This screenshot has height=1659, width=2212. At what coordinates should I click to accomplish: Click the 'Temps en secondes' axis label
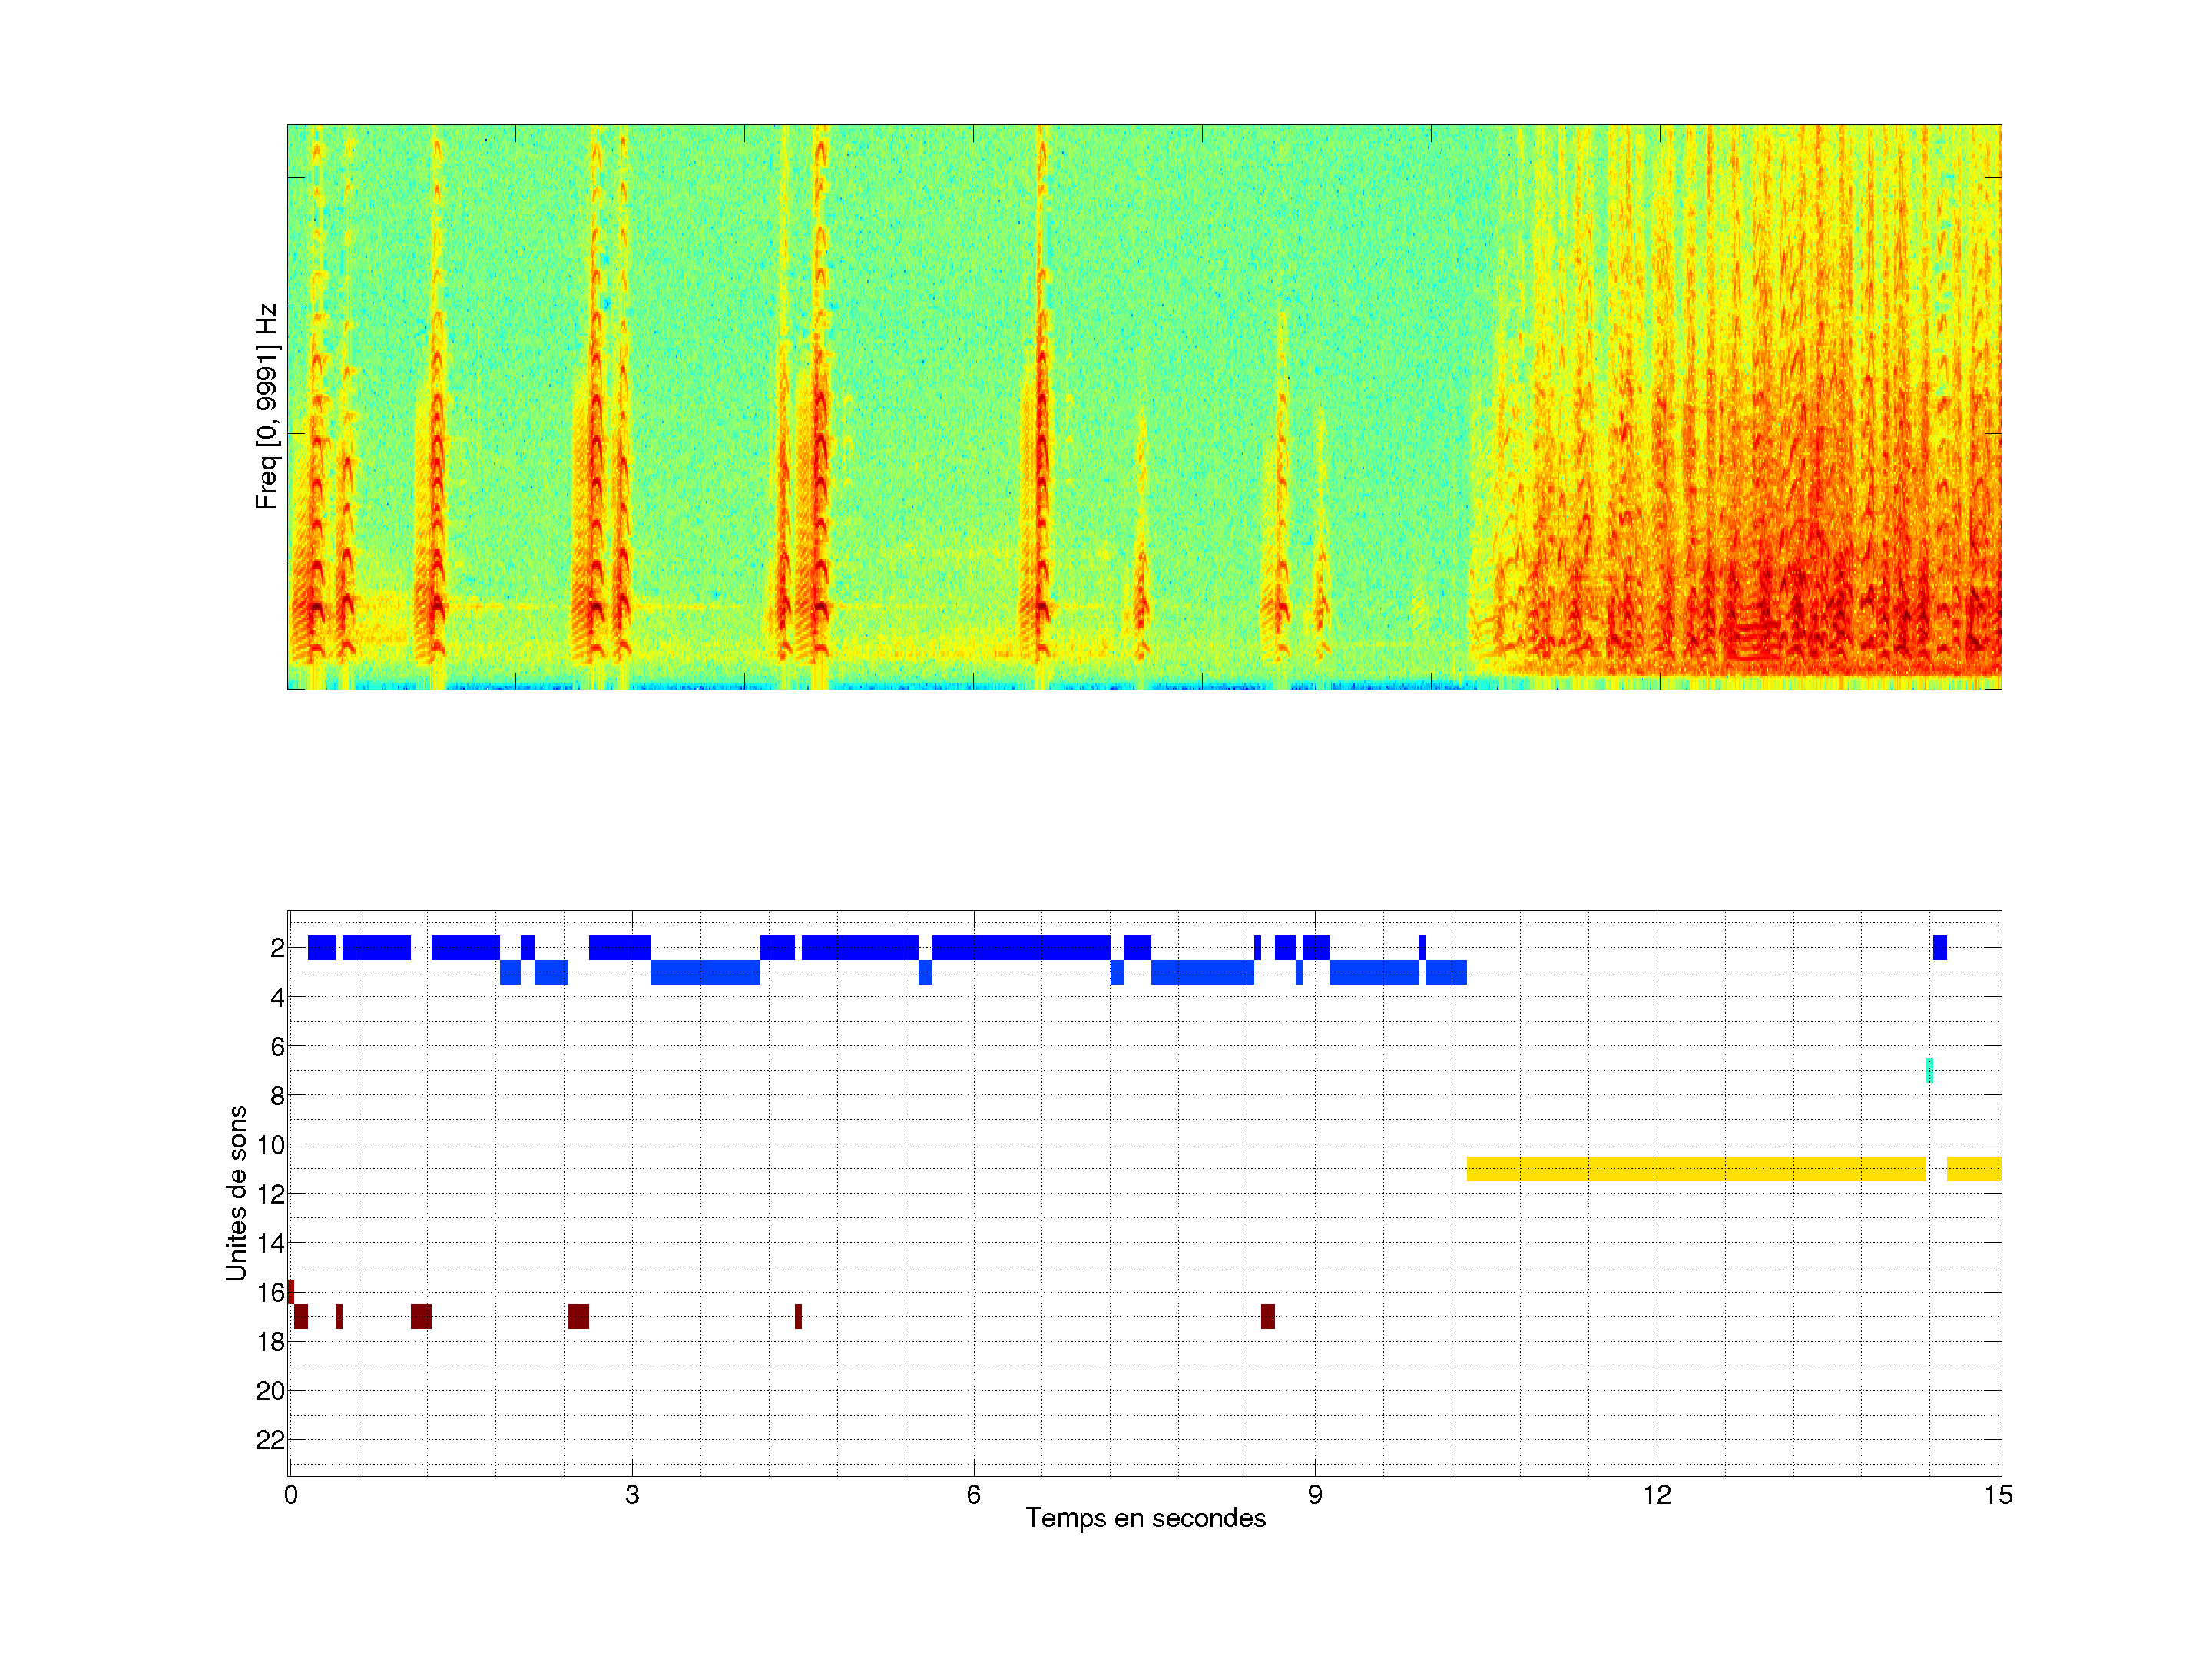coord(1145,1518)
